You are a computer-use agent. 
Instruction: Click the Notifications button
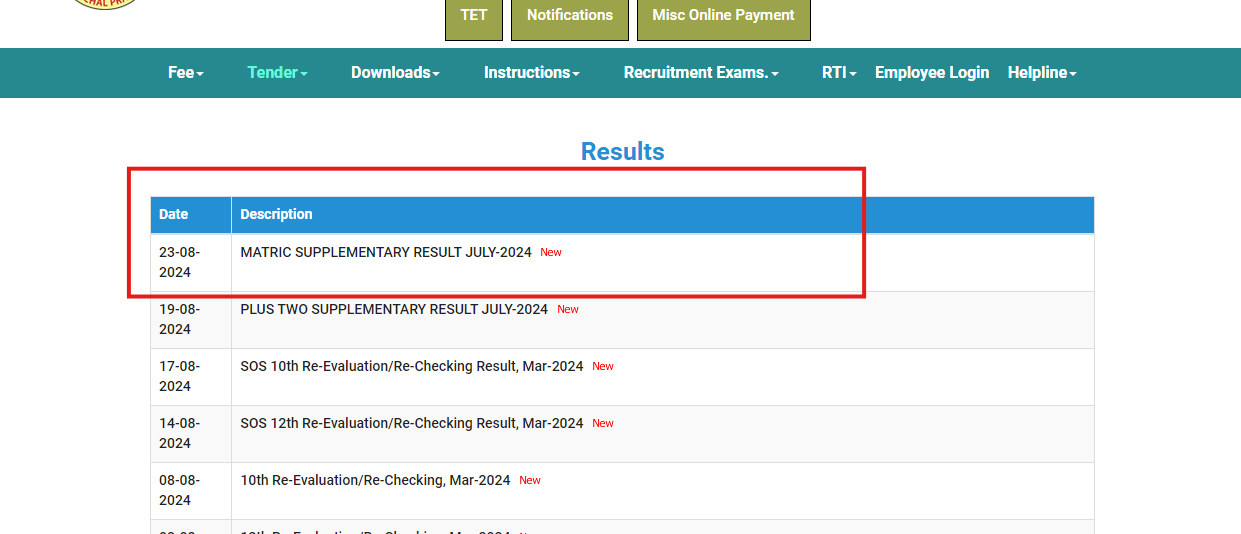click(x=570, y=17)
